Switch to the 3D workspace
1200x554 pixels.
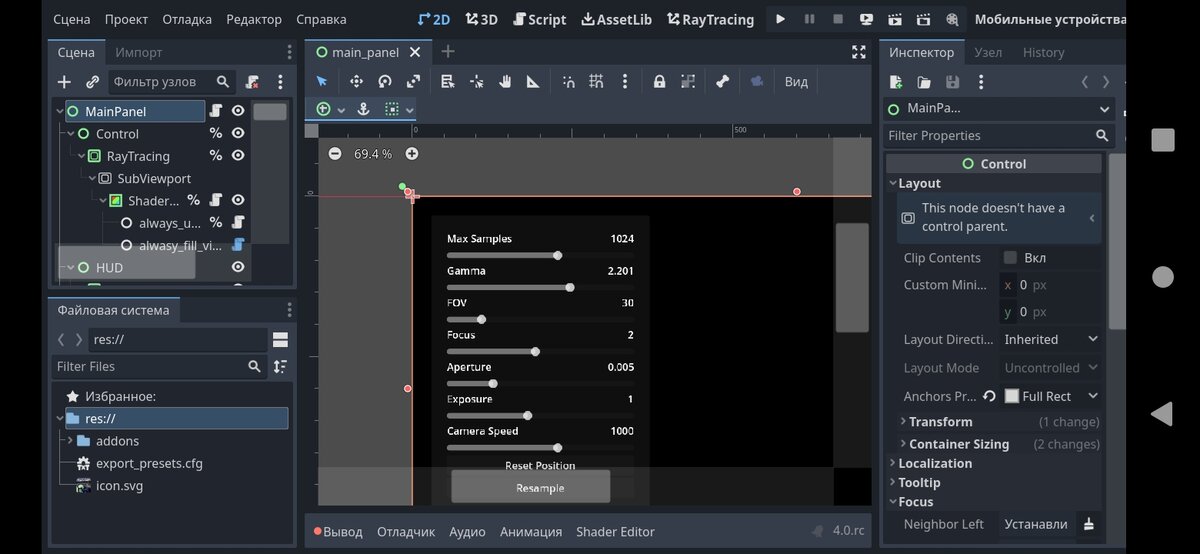tap(482, 19)
